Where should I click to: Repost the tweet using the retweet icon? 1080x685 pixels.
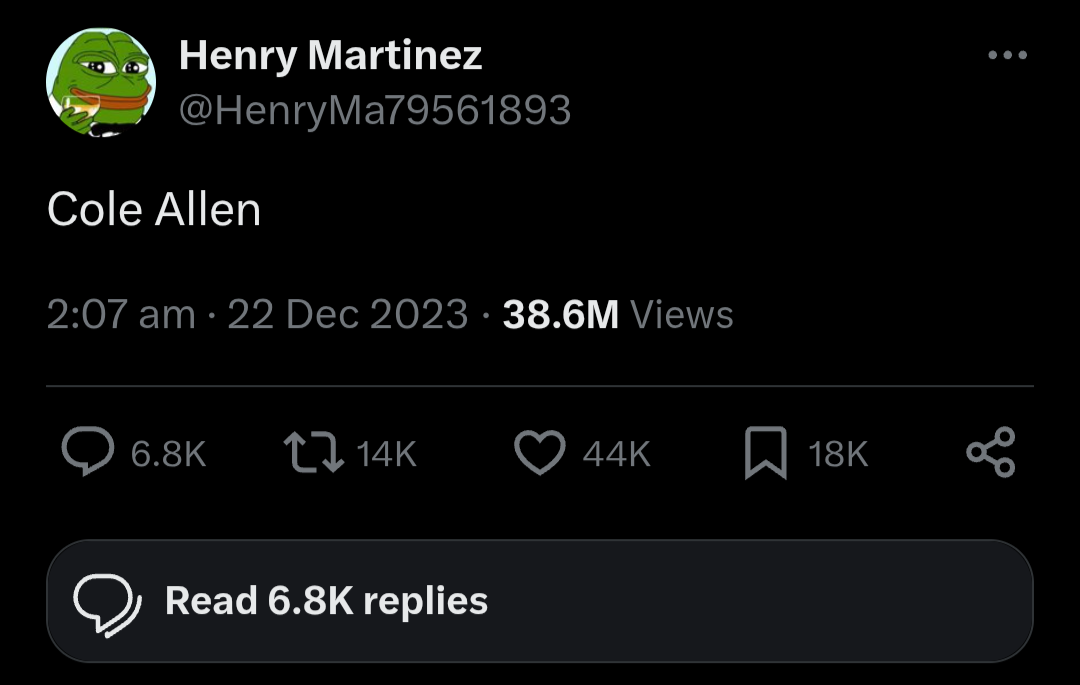pos(311,453)
